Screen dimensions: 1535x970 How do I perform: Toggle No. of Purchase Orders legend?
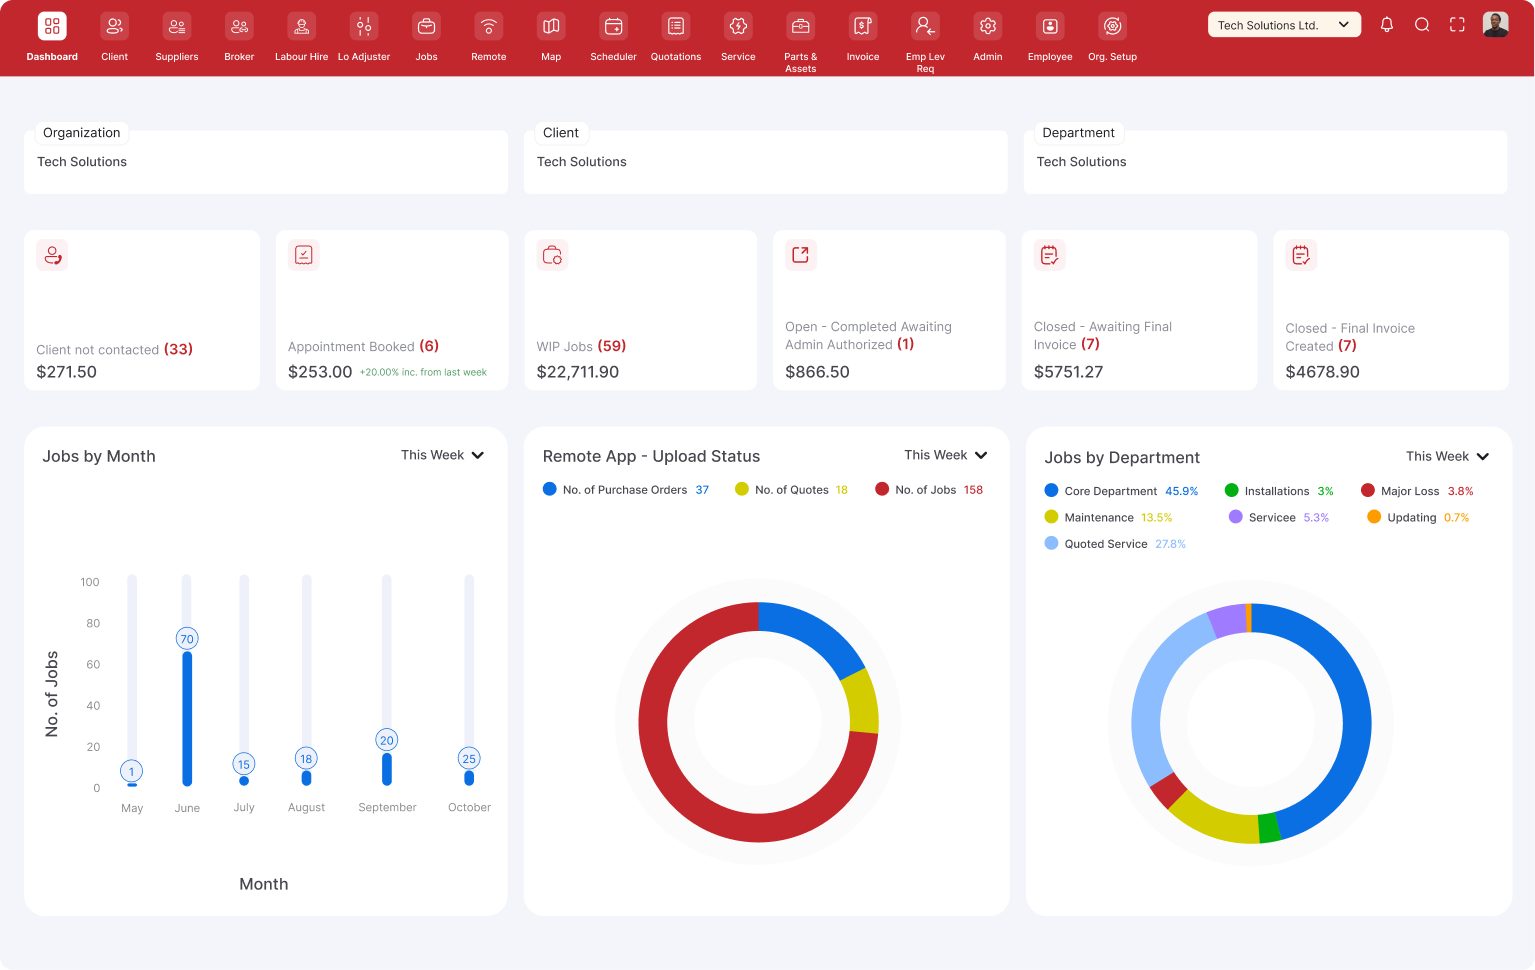click(x=624, y=490)
